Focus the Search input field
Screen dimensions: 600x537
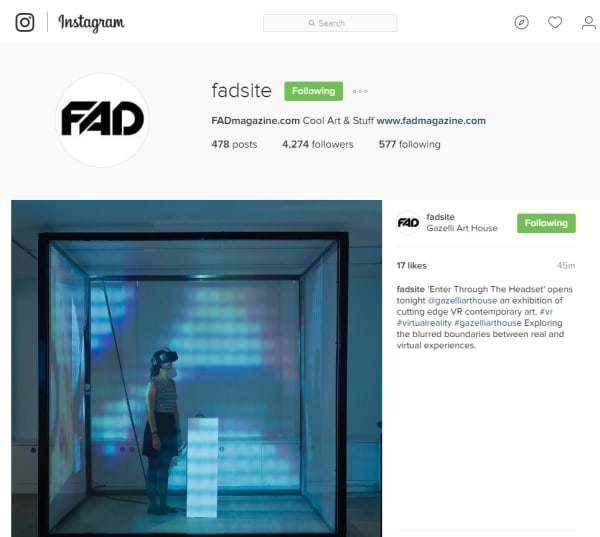(330, 23)
